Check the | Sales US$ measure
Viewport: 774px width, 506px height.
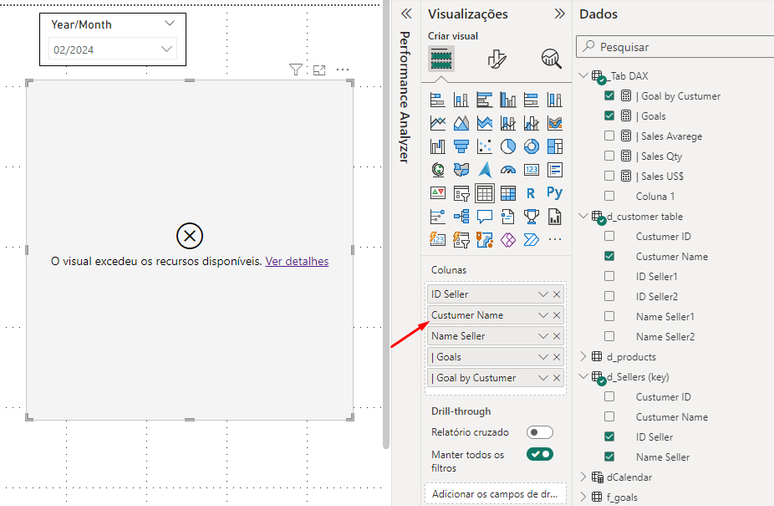point(609,176)
